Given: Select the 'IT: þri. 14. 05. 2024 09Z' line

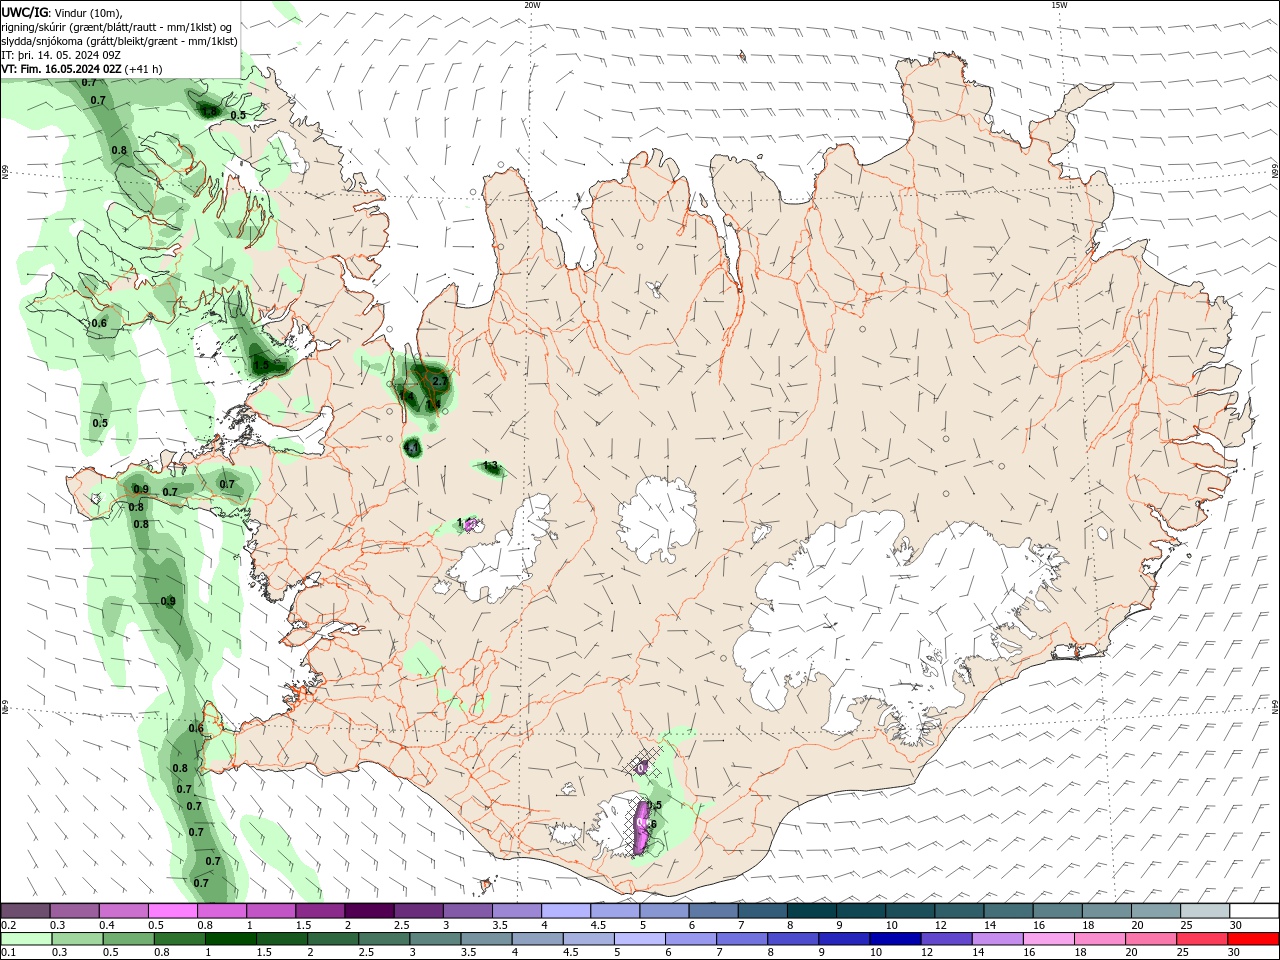Looking at the screenshot, I should point(61,55).
